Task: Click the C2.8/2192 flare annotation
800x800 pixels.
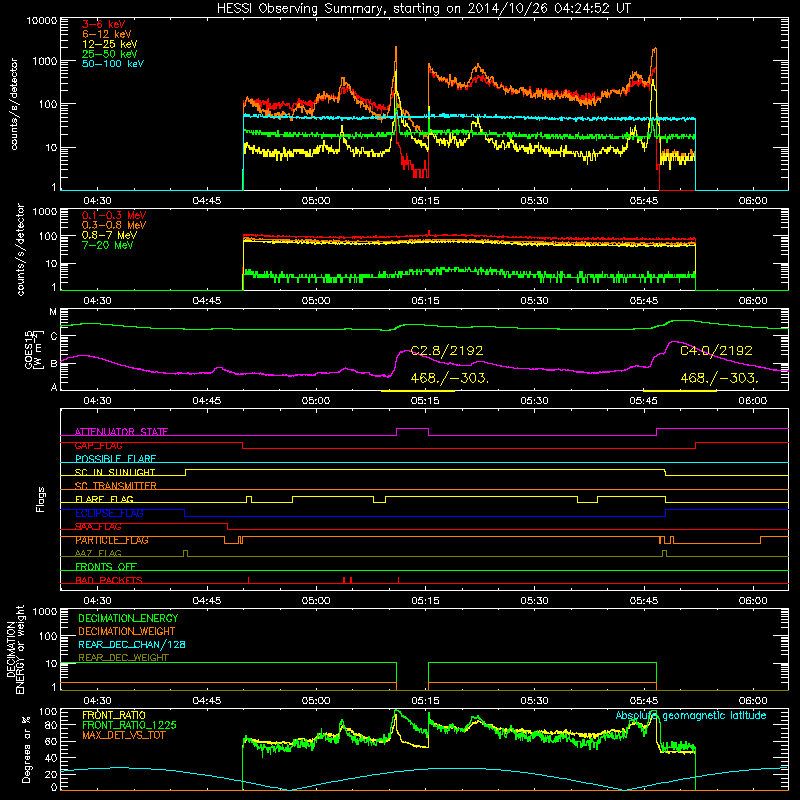Action: pyautogui.click(x=447, y=351)
